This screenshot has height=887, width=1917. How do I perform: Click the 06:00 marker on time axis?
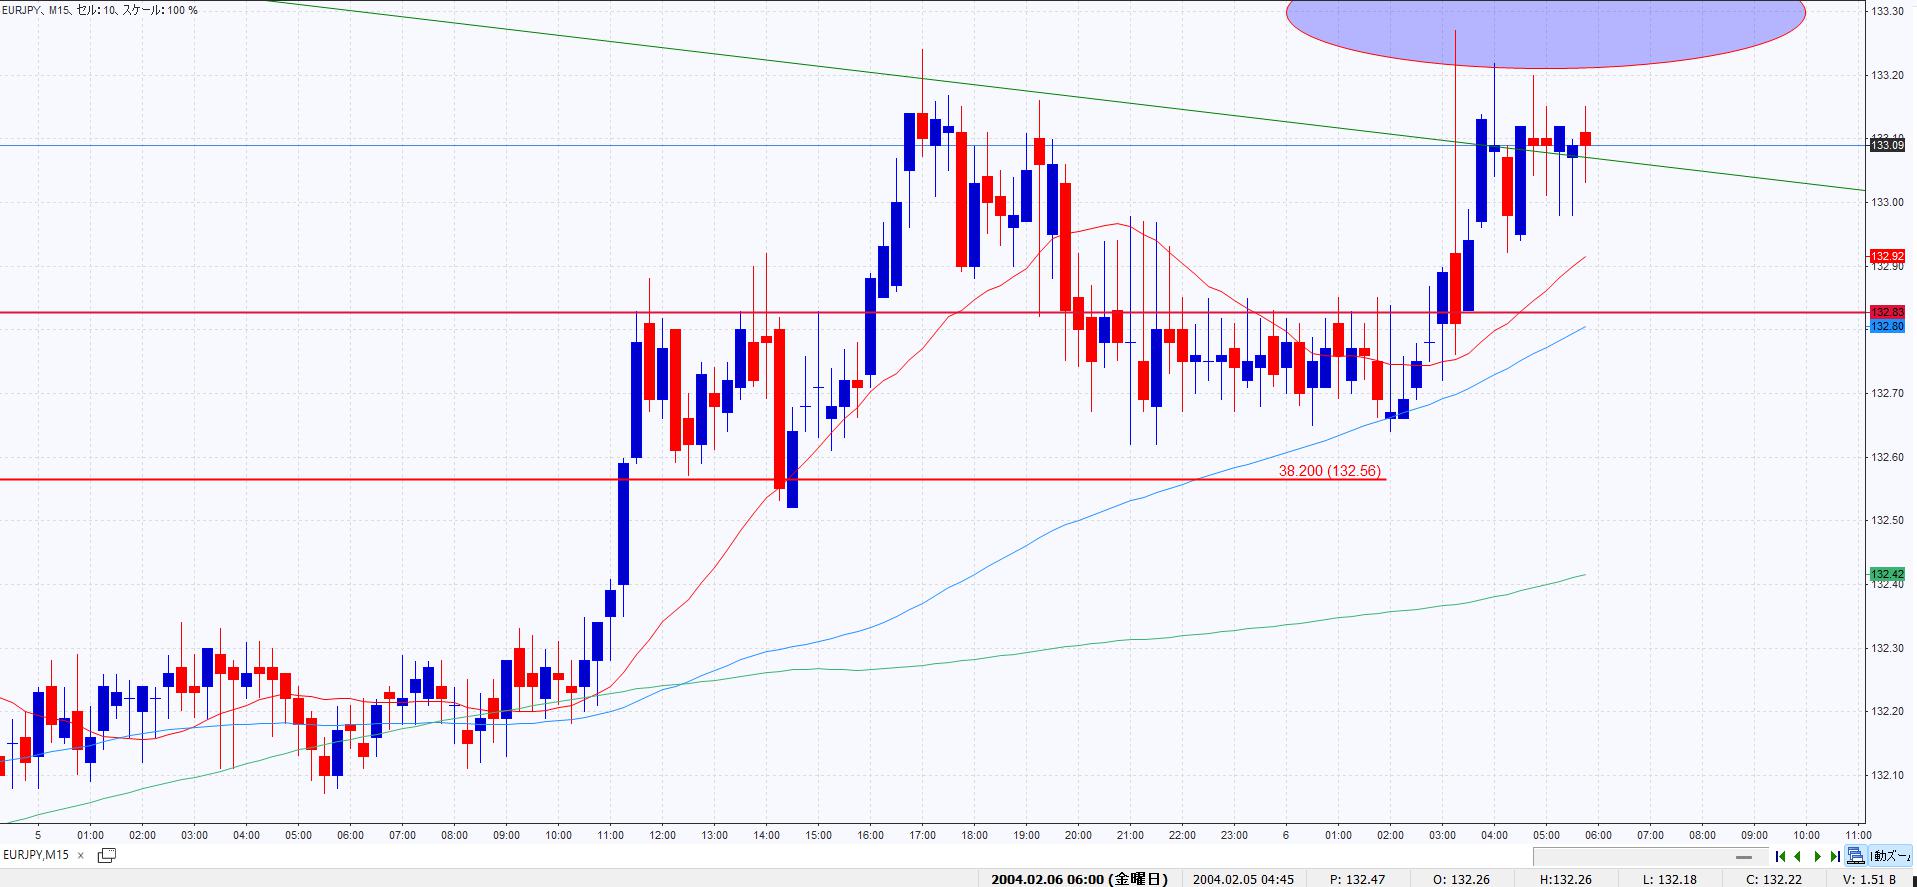[1598, 835]
